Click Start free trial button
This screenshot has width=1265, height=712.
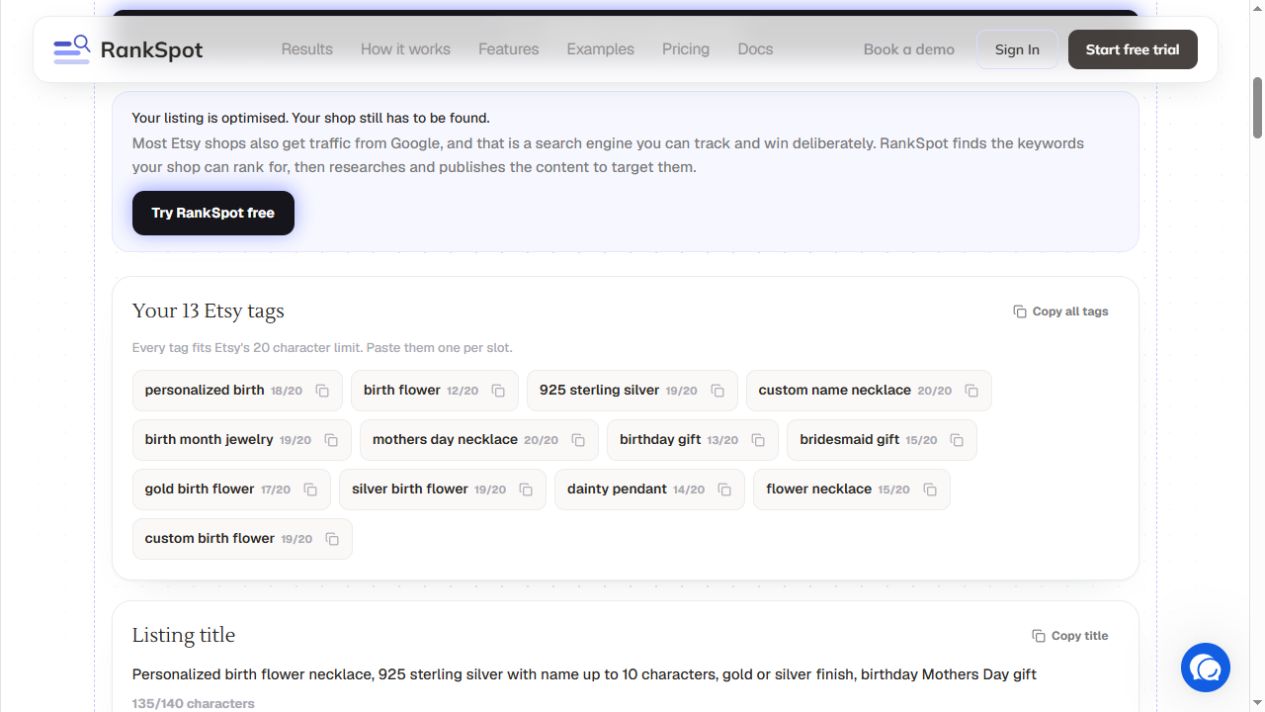(x=1132, y=49)
